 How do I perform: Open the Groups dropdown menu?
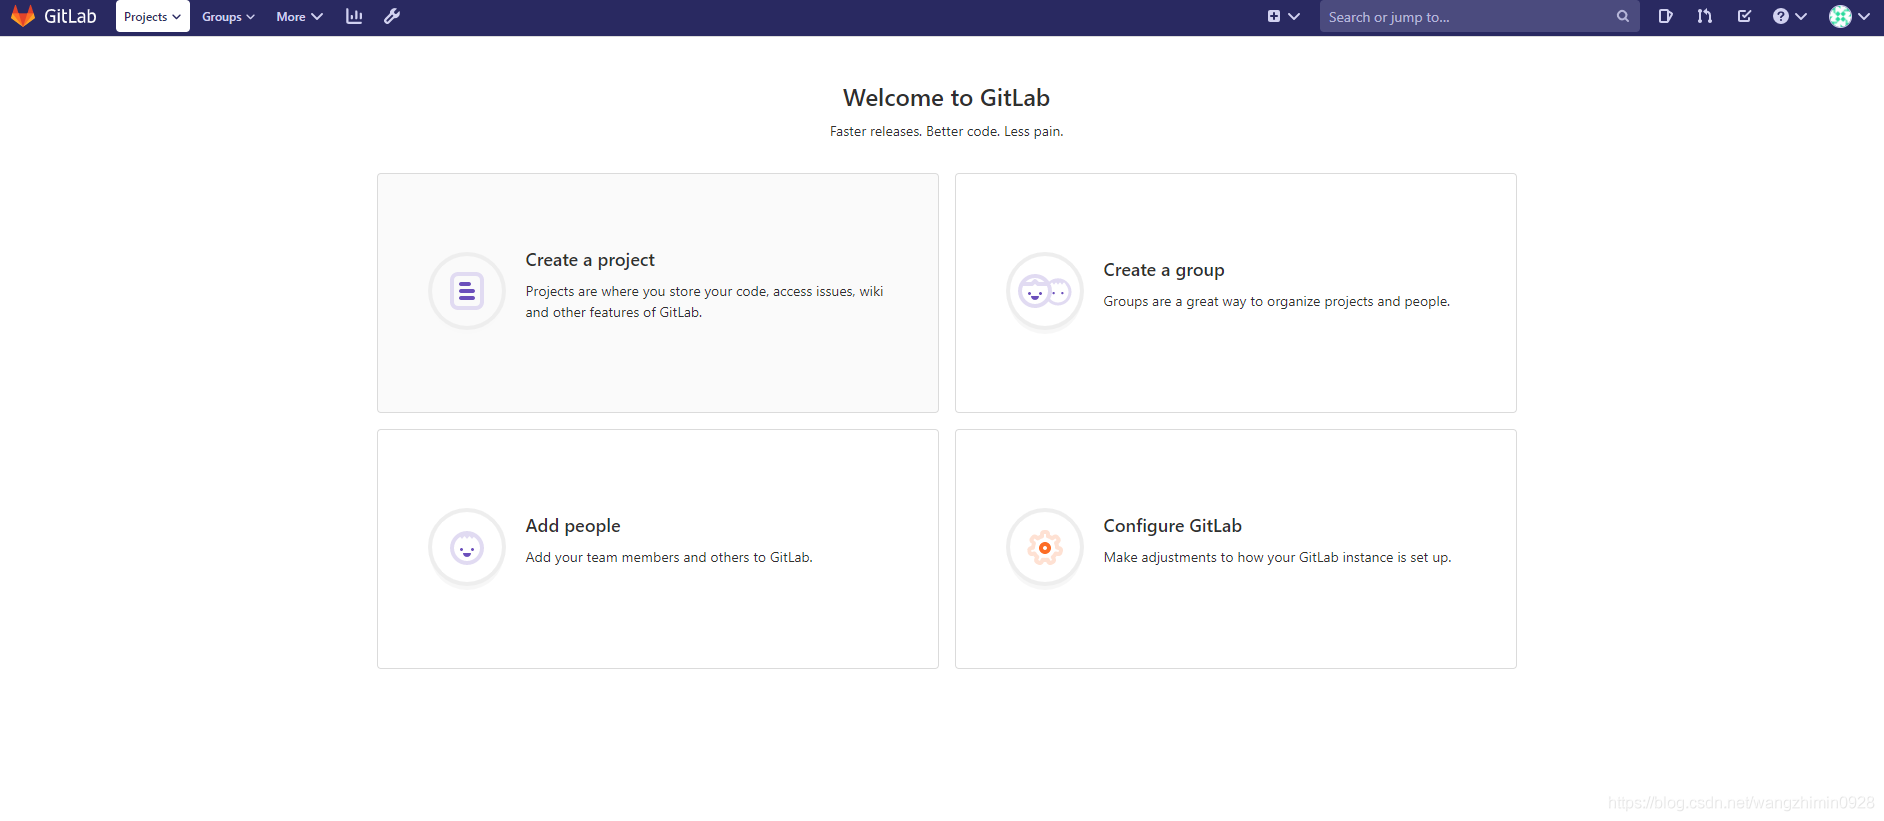[228, 16]
